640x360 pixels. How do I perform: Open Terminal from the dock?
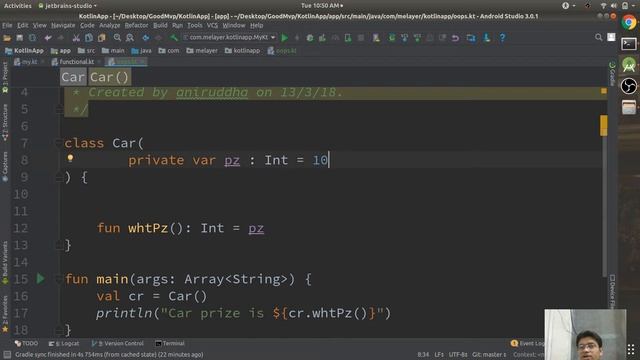pos(629,44)
